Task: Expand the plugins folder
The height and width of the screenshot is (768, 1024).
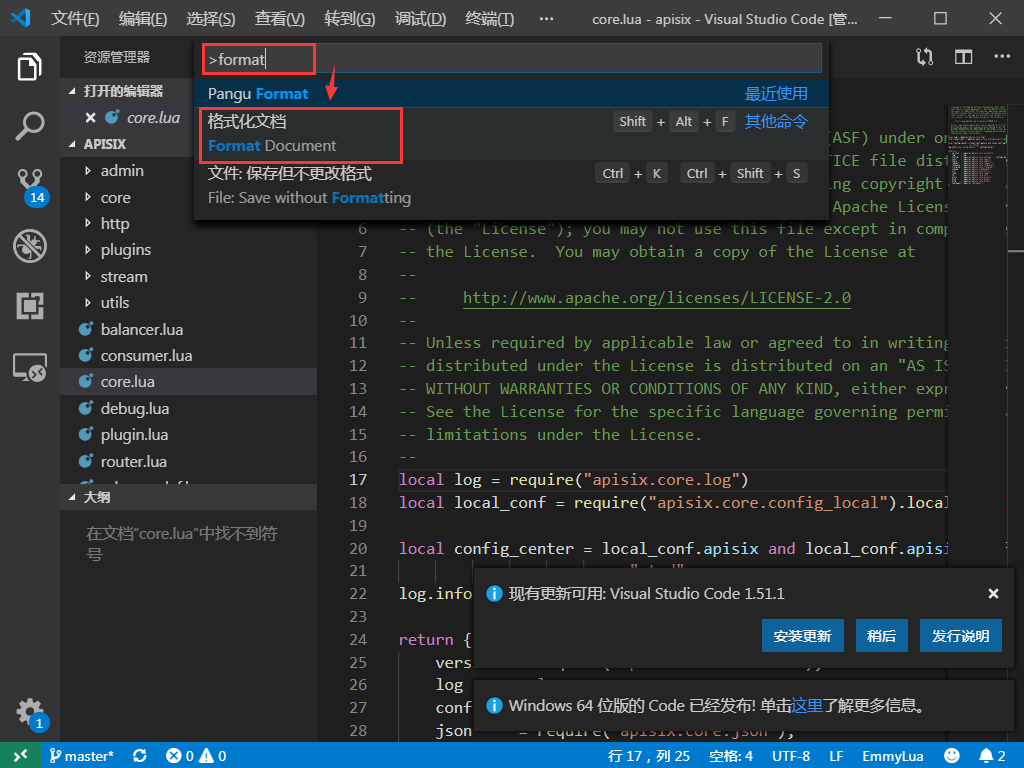Action: pos(88,249)
